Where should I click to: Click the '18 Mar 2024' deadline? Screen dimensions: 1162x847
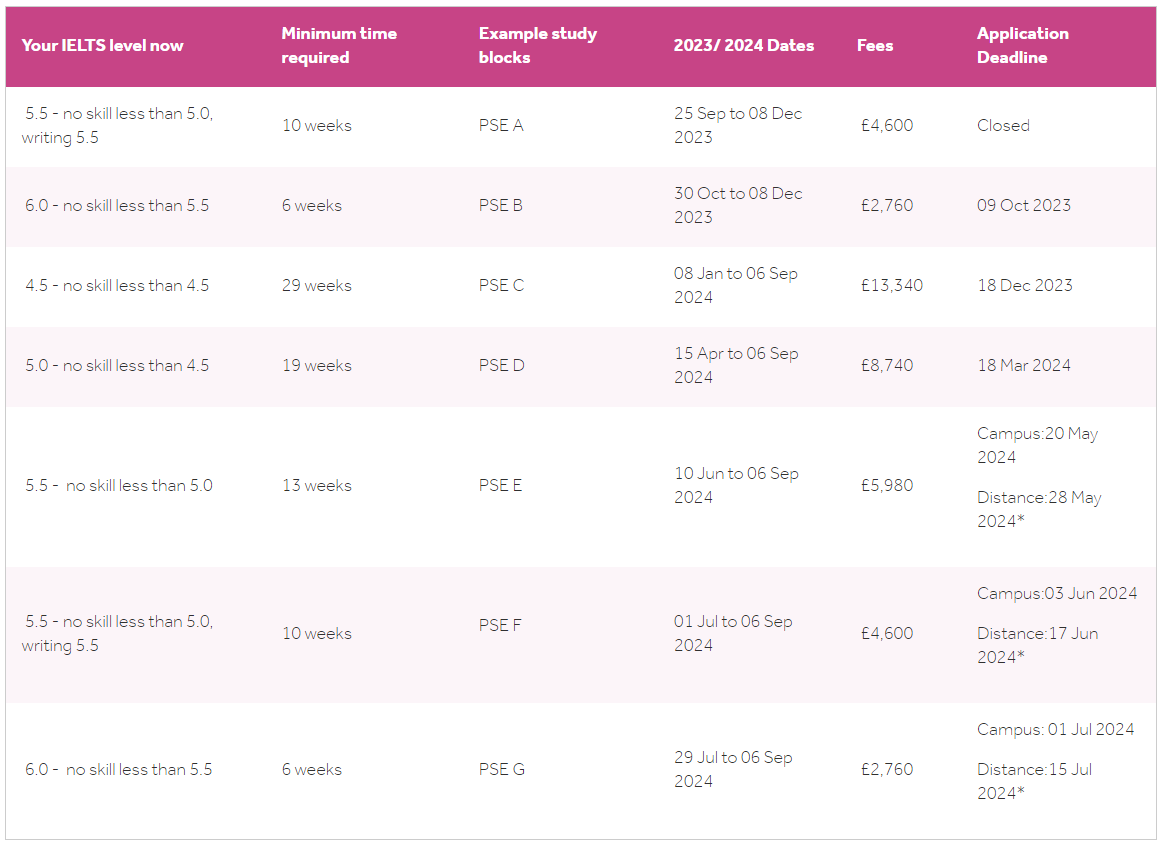click(1024, 365)
